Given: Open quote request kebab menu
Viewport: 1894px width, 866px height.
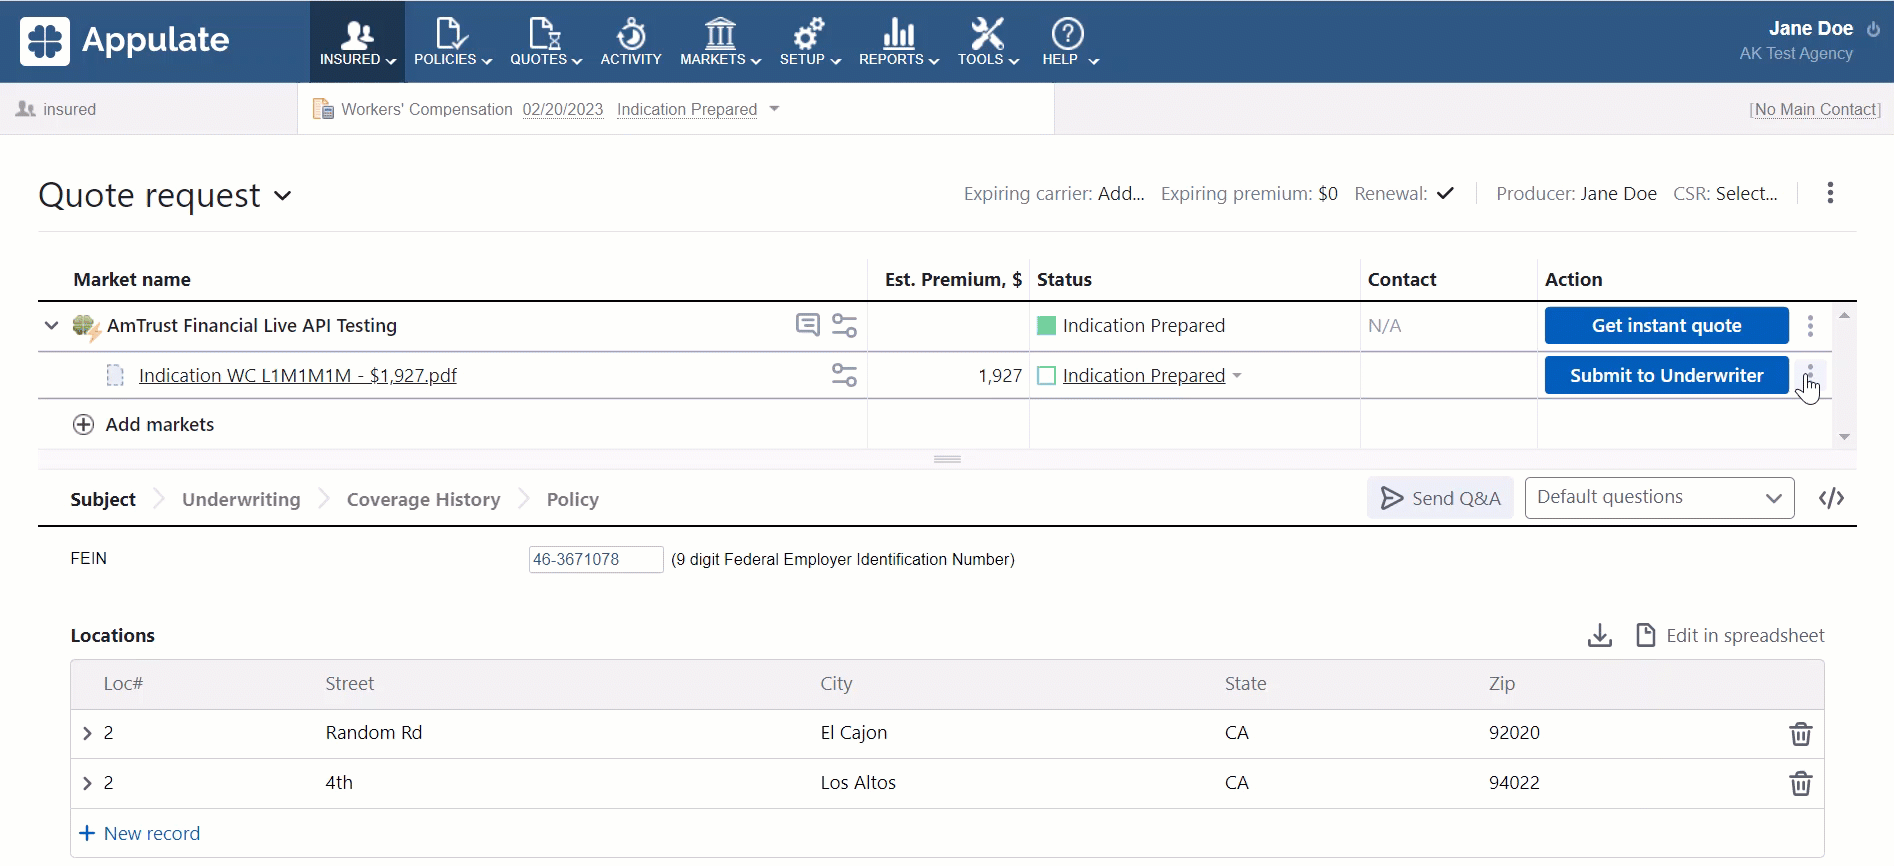Looking at the screenshot, I should [1830, 193].
